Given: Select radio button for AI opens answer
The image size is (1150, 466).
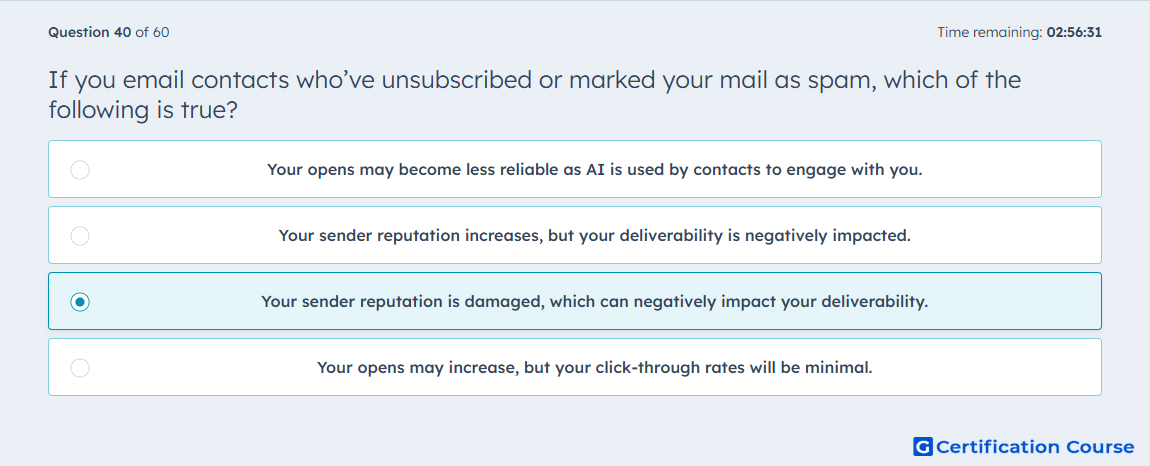Looking at the screenshot, I should pyautogui.click(x=80, y=170).
